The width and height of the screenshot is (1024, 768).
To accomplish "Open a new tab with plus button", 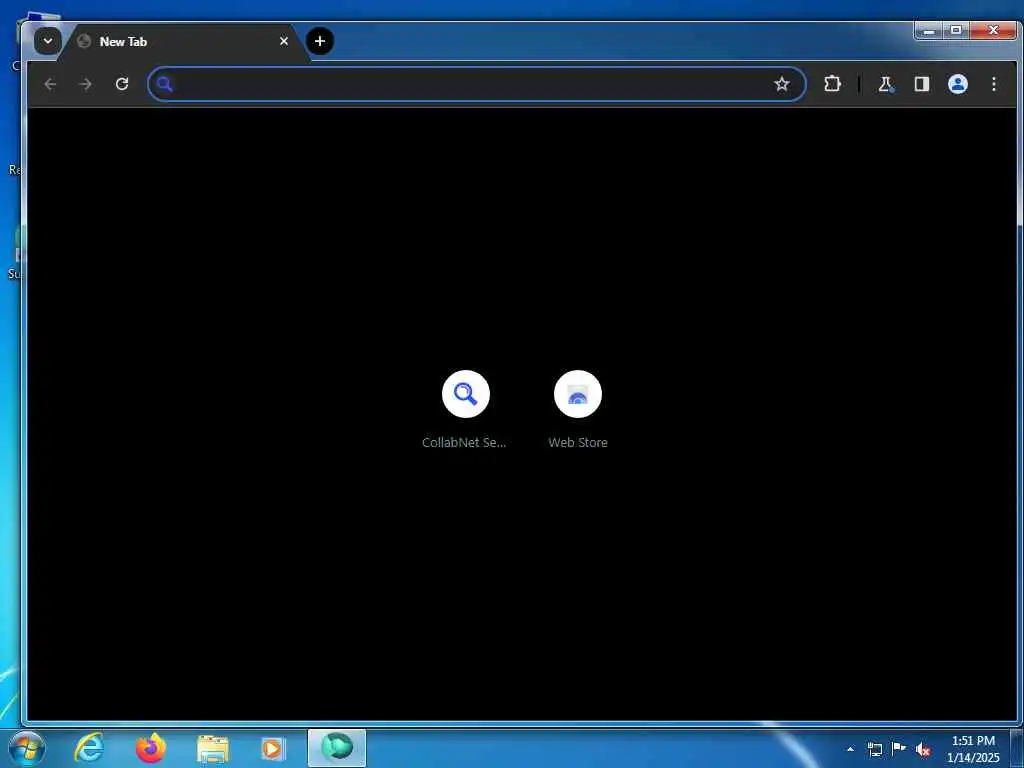I will tap(319, 41).
